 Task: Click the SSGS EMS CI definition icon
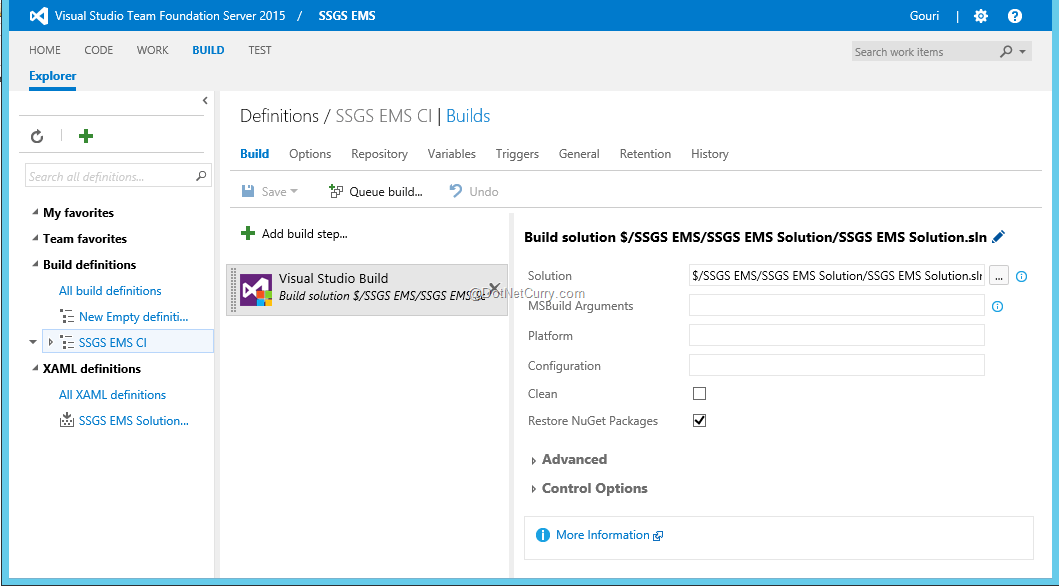pyautogui.click(x=66, y=342)
